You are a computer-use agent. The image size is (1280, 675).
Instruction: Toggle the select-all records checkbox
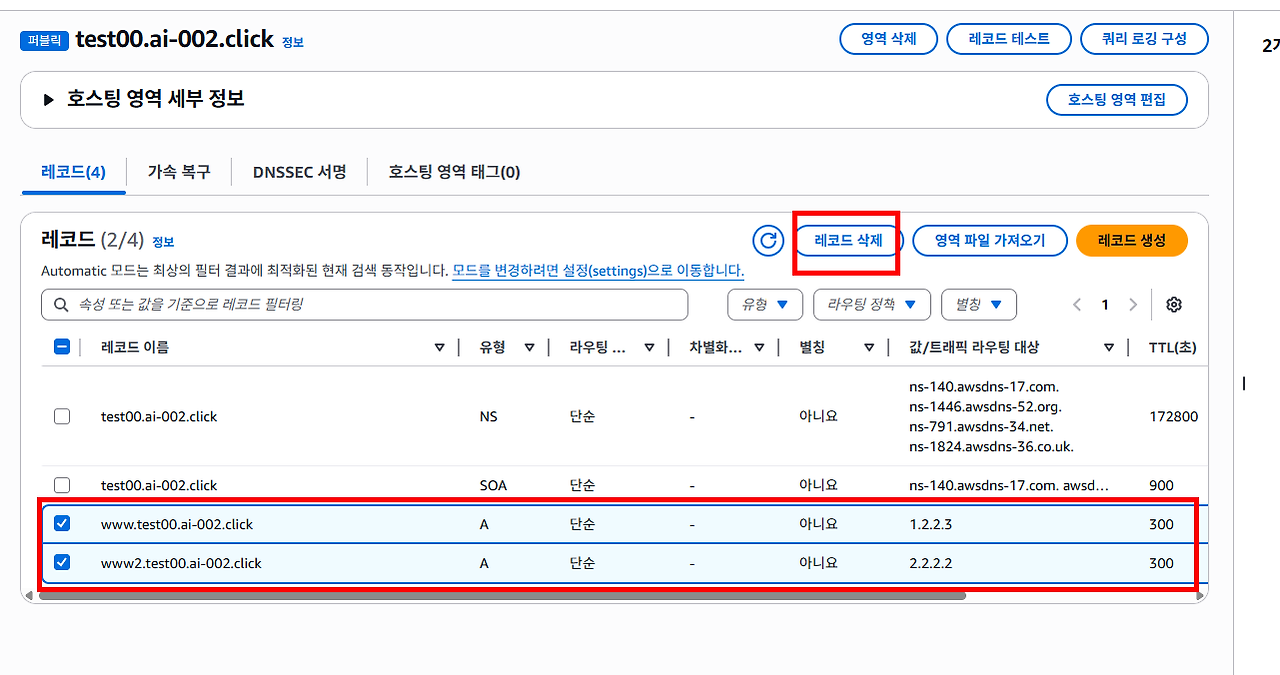pyautogui.click(x=62, y=347)
